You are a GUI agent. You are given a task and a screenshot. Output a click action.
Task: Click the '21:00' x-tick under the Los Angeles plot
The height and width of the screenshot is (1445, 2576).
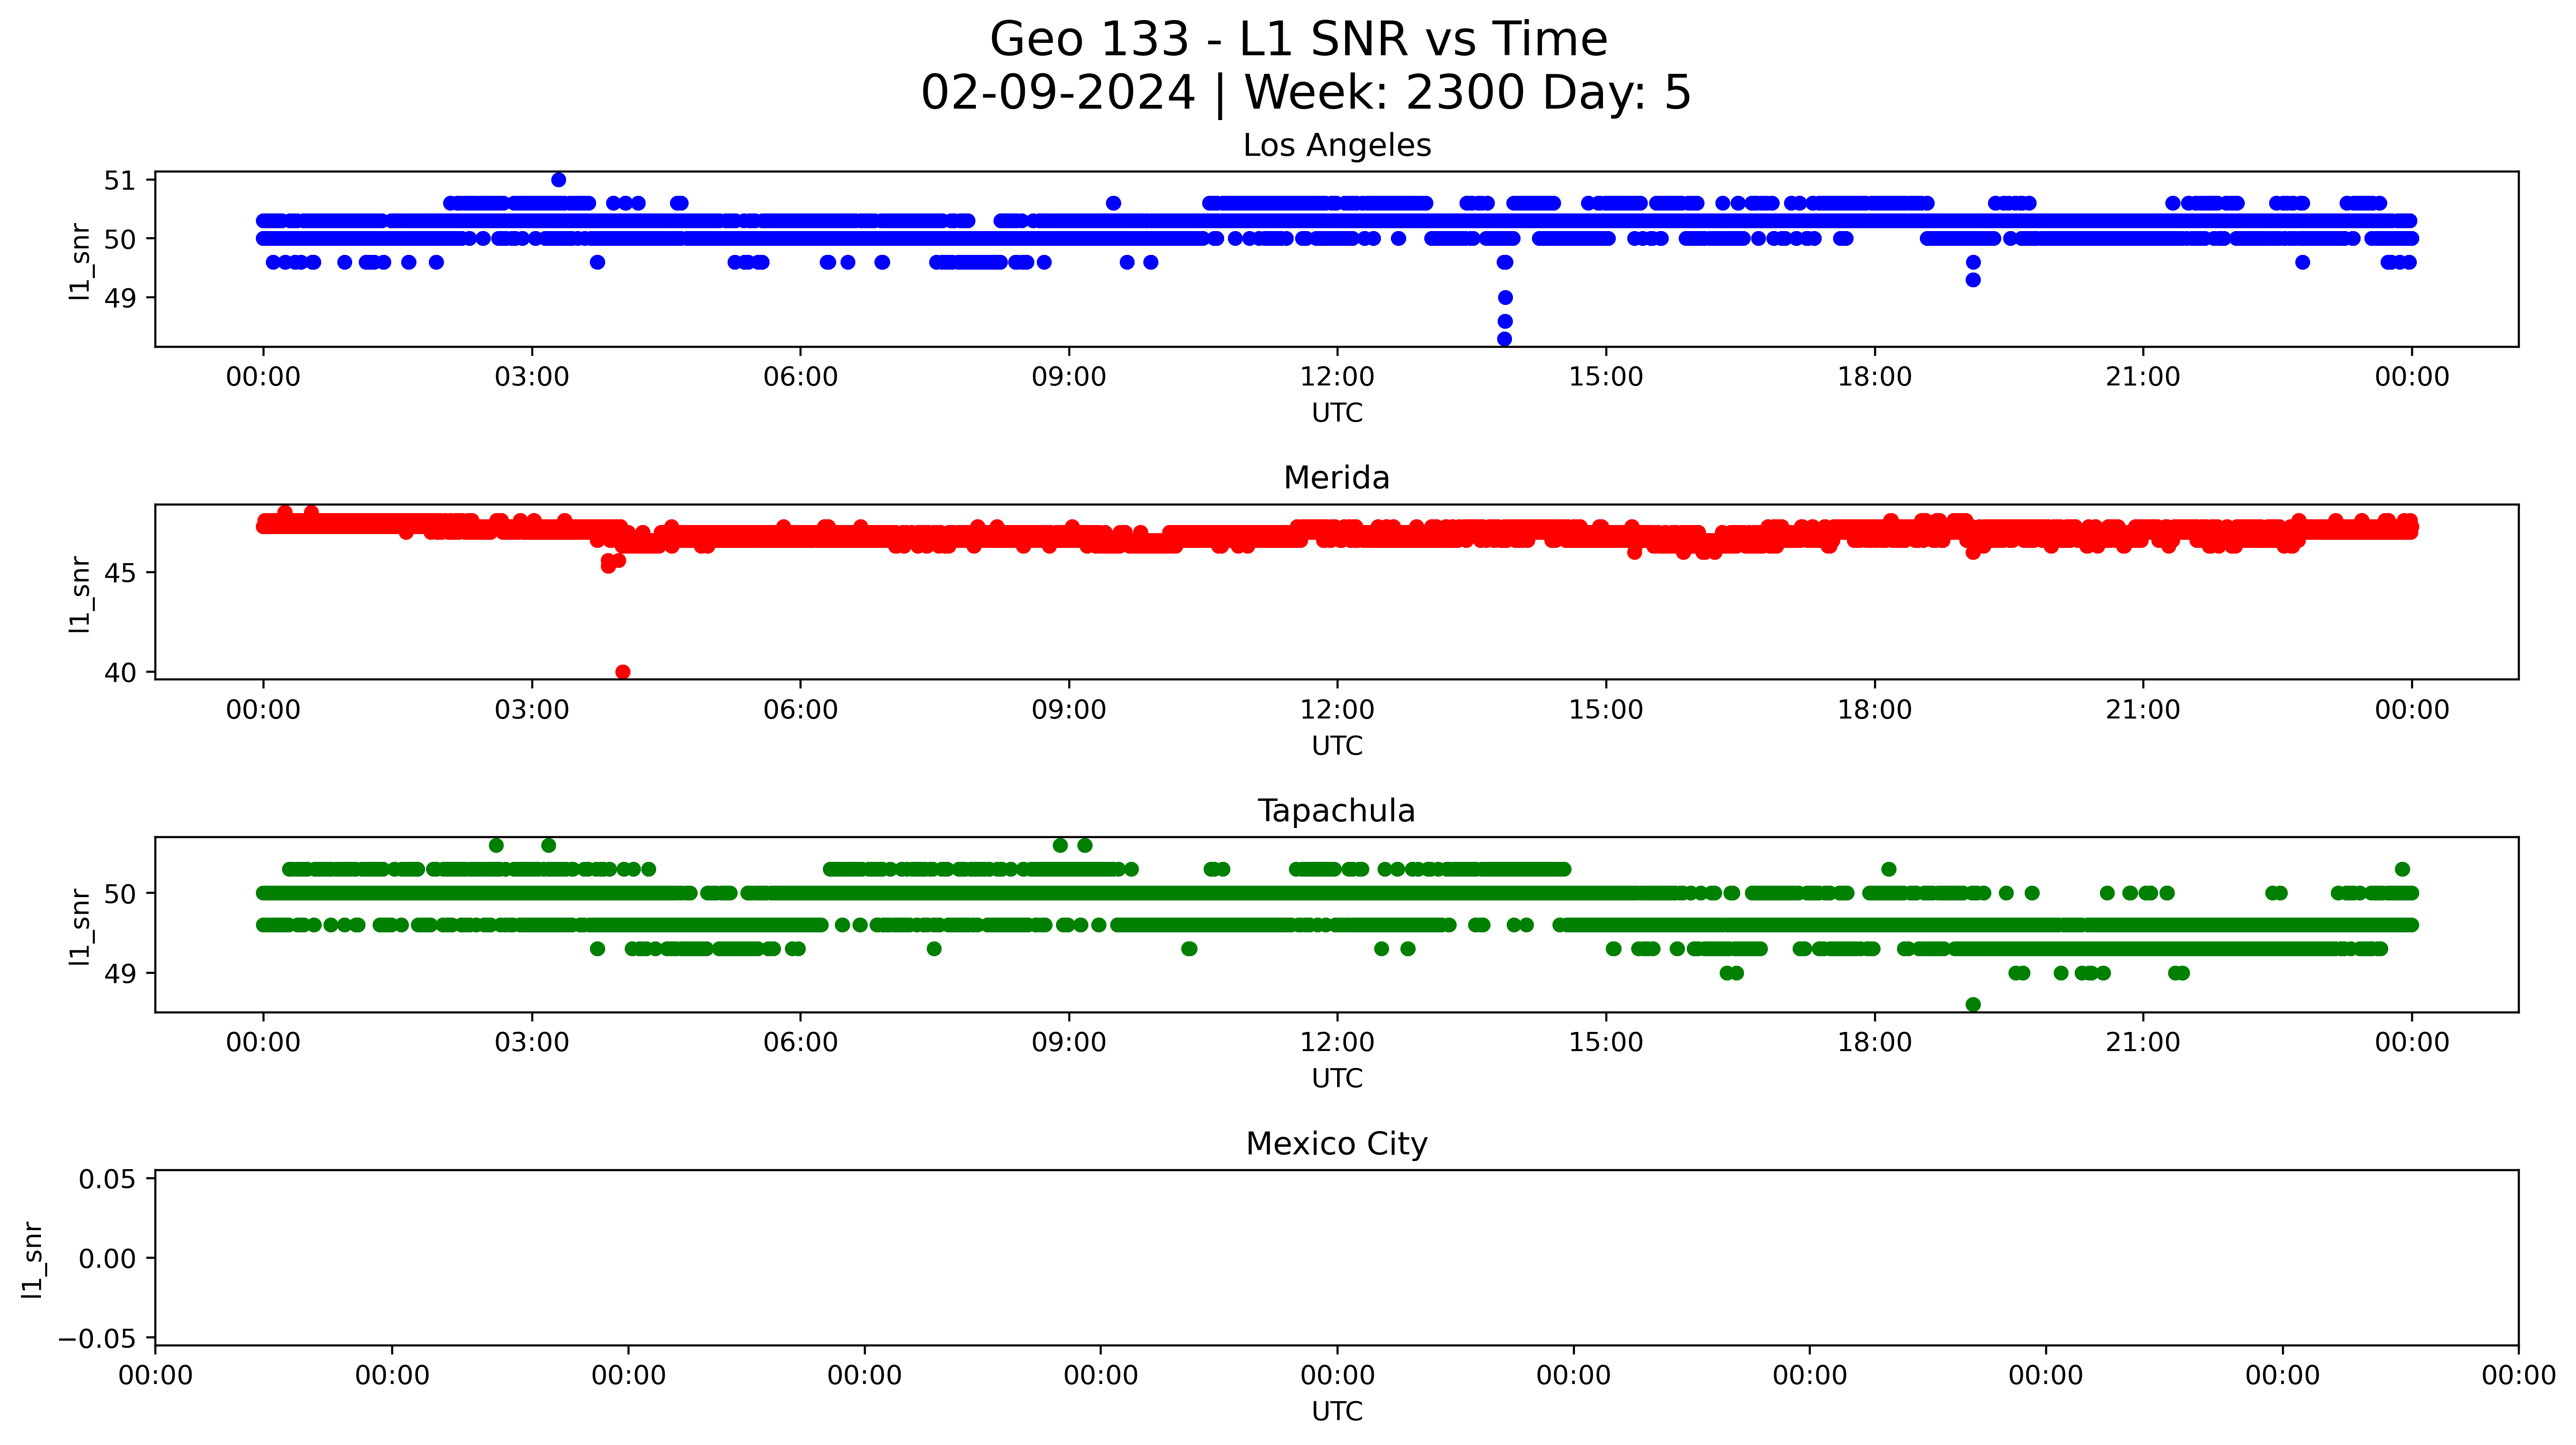(2143, 377)
